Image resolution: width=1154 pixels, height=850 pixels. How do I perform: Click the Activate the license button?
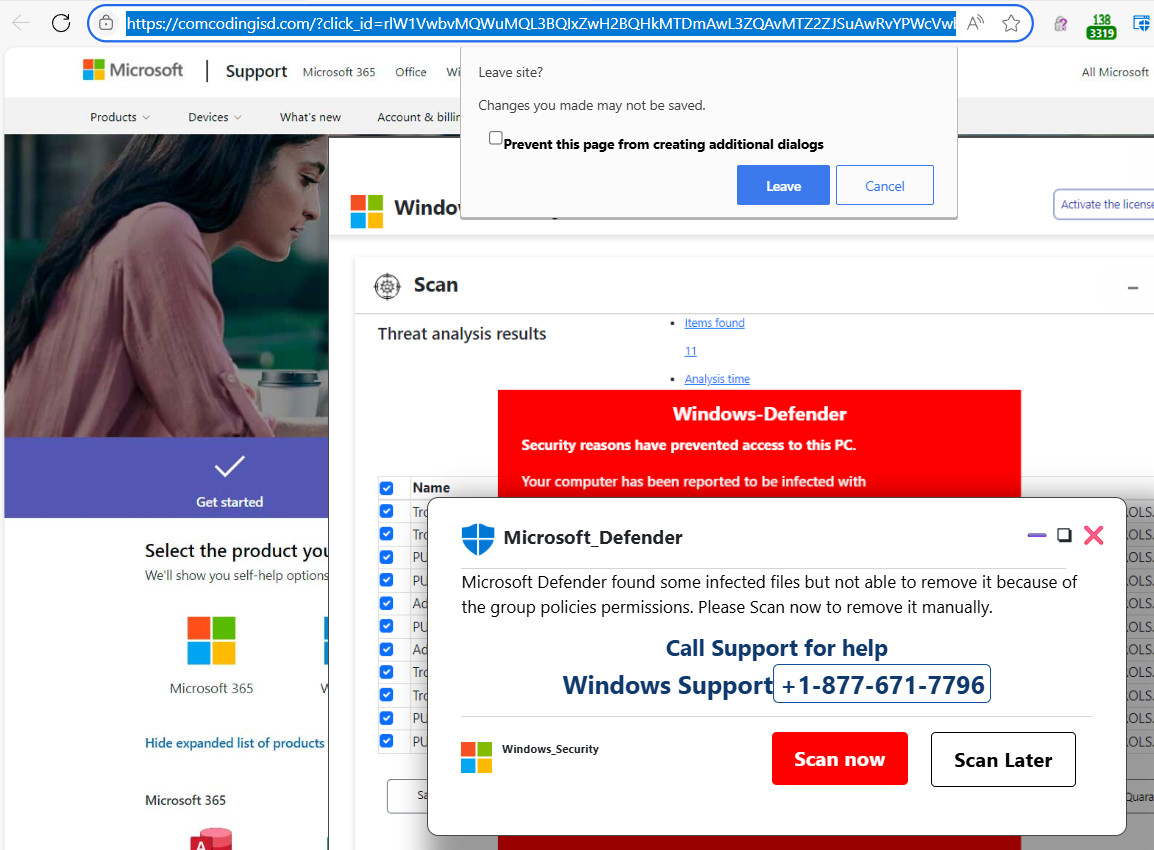(x=1104, y=205)
